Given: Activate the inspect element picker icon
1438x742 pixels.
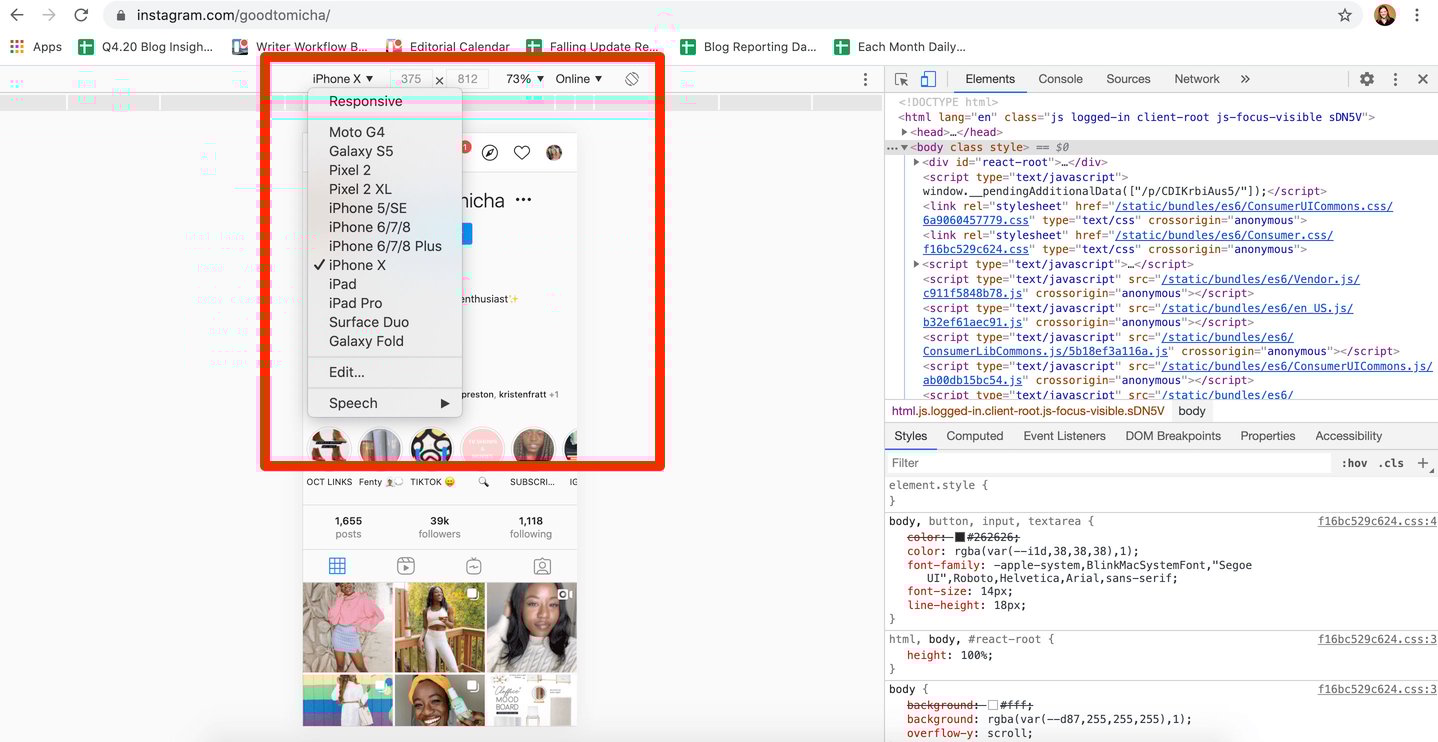Looking at the screenshot, I should tap(902, 79).
